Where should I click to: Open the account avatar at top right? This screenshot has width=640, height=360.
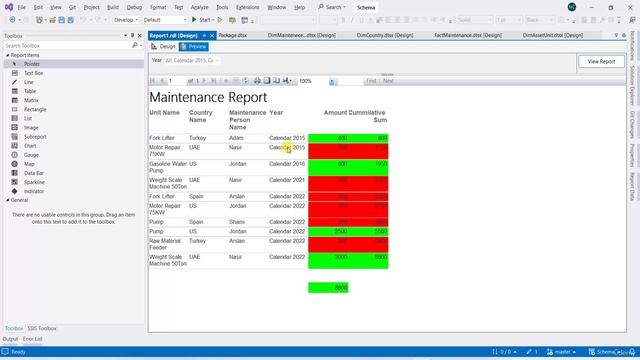coord(572,7)
